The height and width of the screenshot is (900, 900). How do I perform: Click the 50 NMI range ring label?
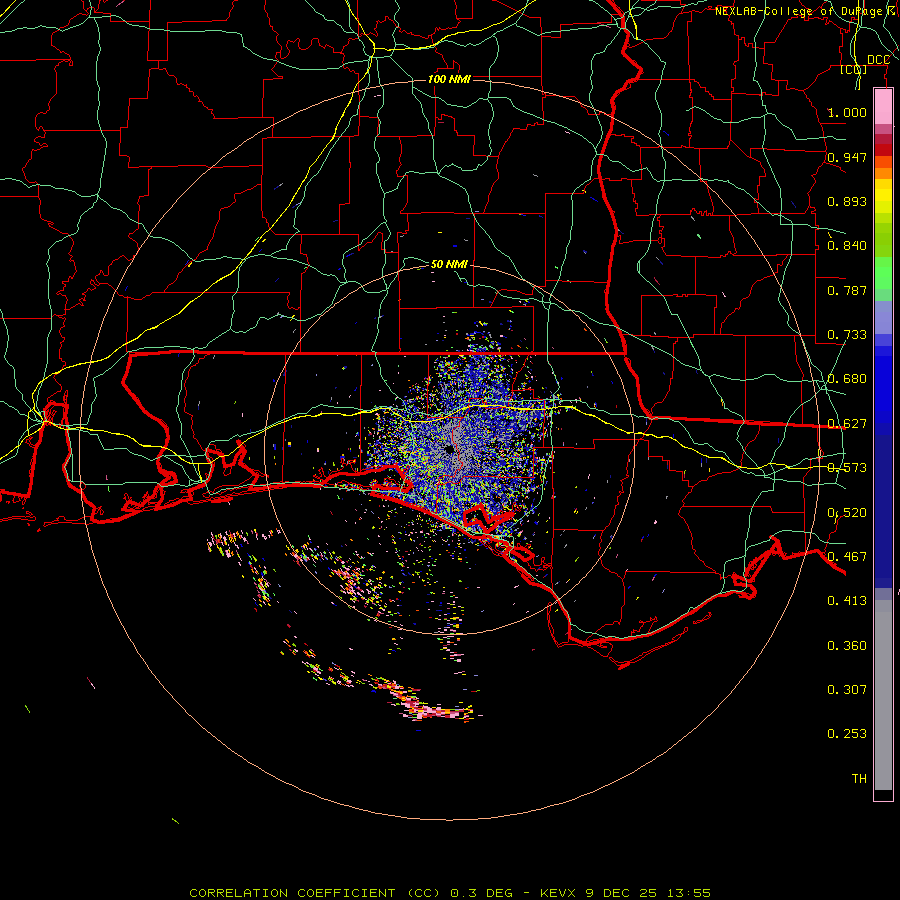point(449,264)
